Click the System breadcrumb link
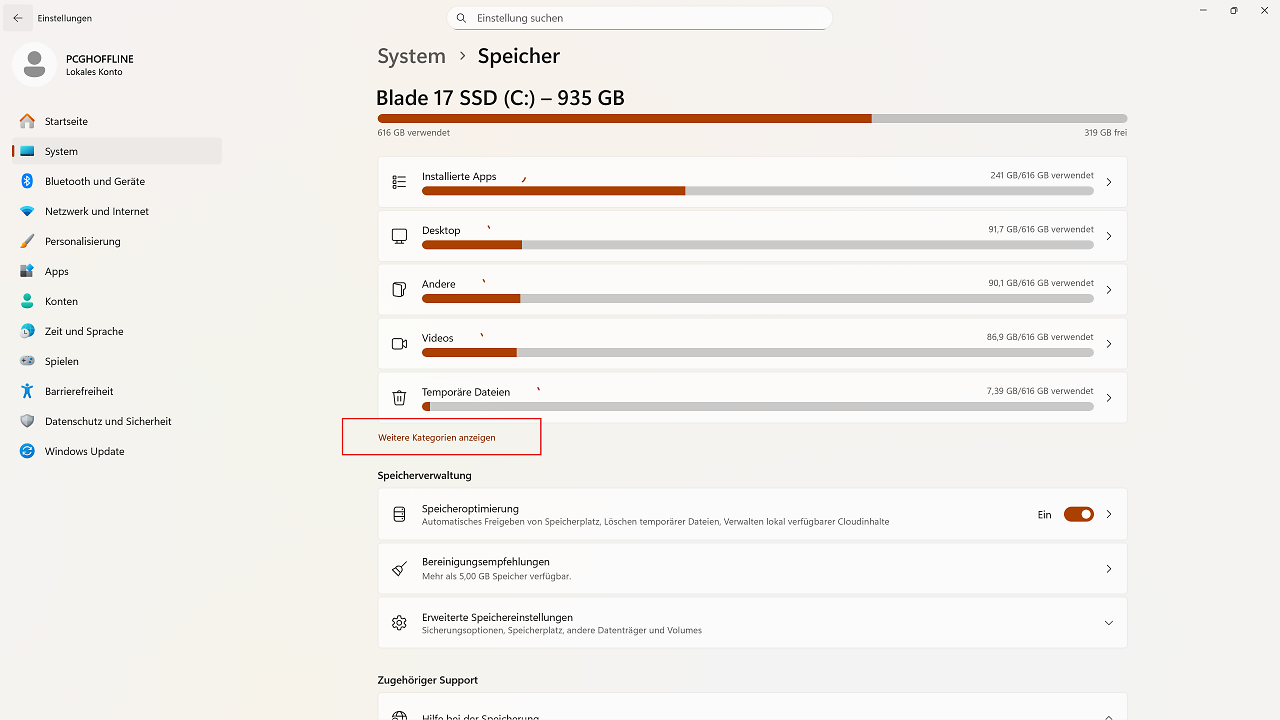 (411, 56)
